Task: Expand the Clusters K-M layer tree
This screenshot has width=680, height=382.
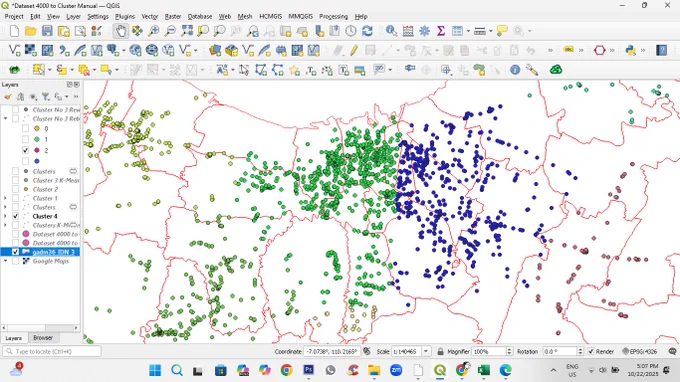Action: tap(5, 225)
